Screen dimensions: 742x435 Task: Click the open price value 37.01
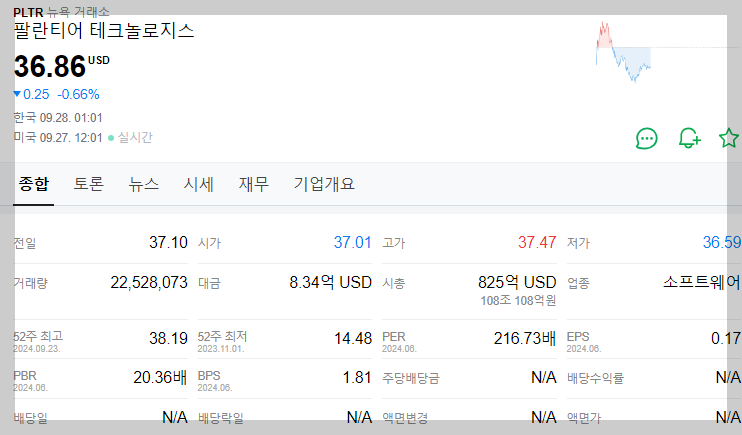(353, 242)
